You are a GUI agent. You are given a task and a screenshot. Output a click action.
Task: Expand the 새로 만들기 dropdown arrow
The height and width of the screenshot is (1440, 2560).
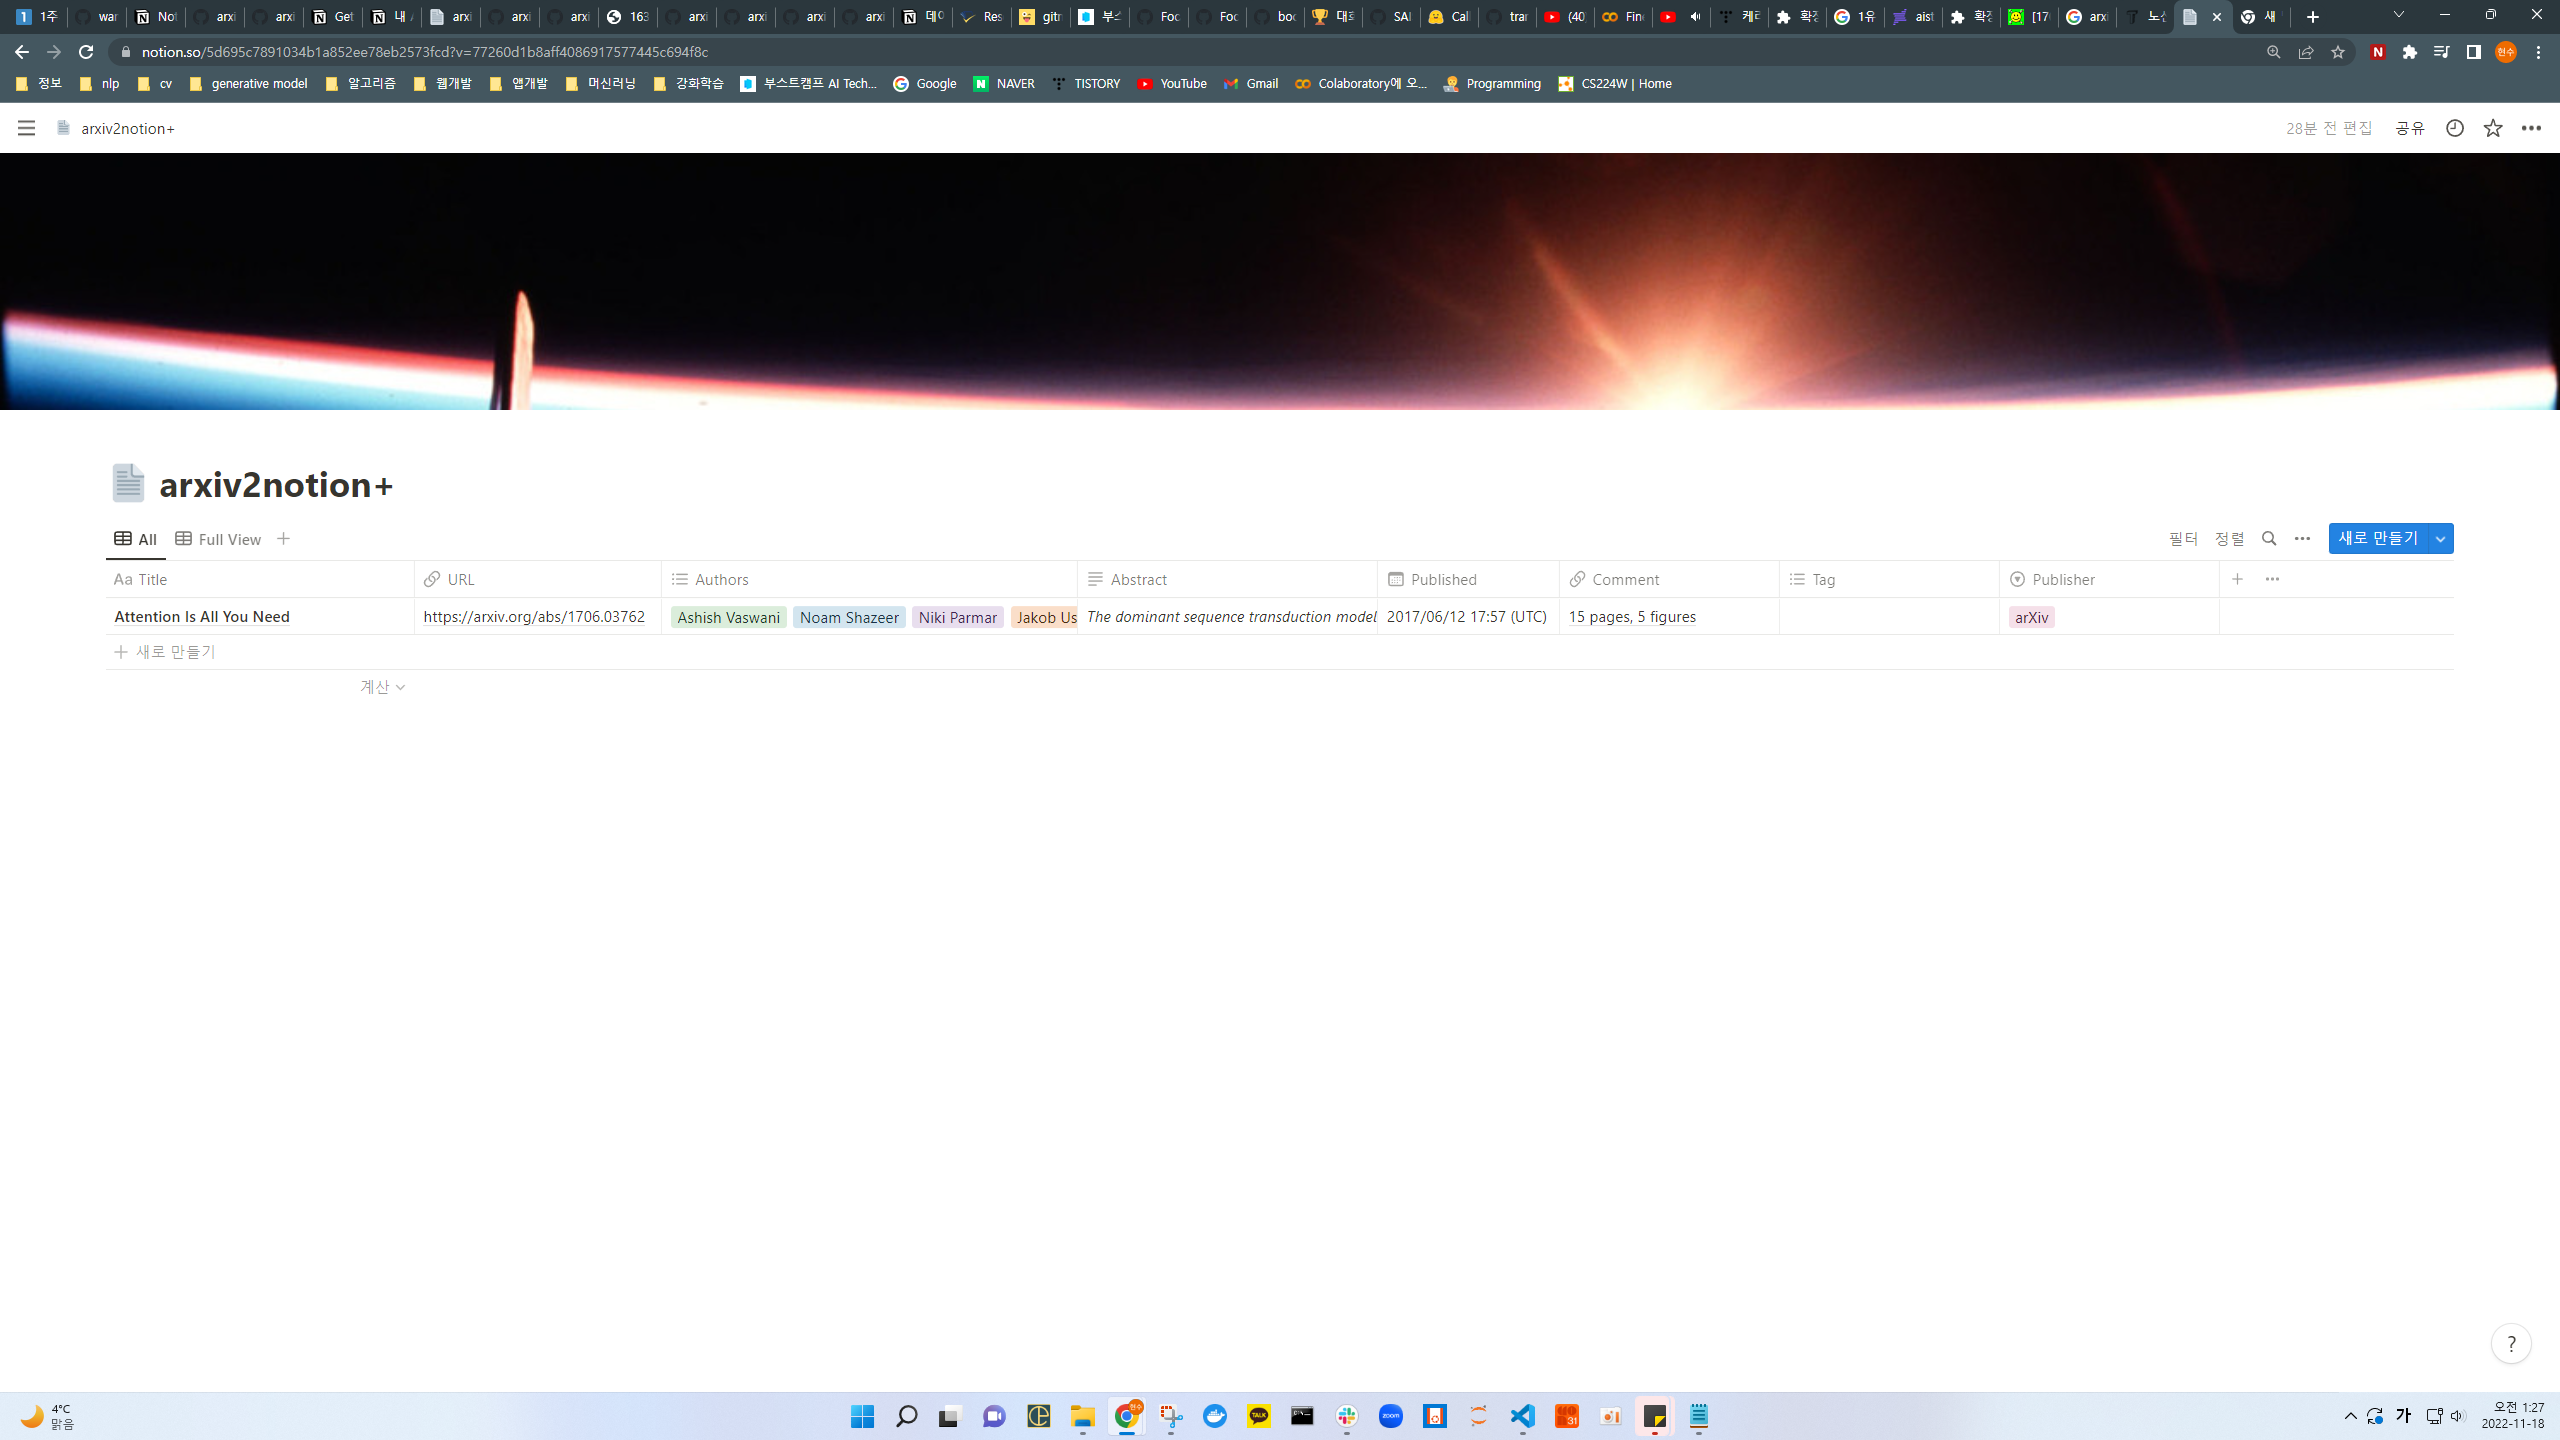[x=2441, y=539]
